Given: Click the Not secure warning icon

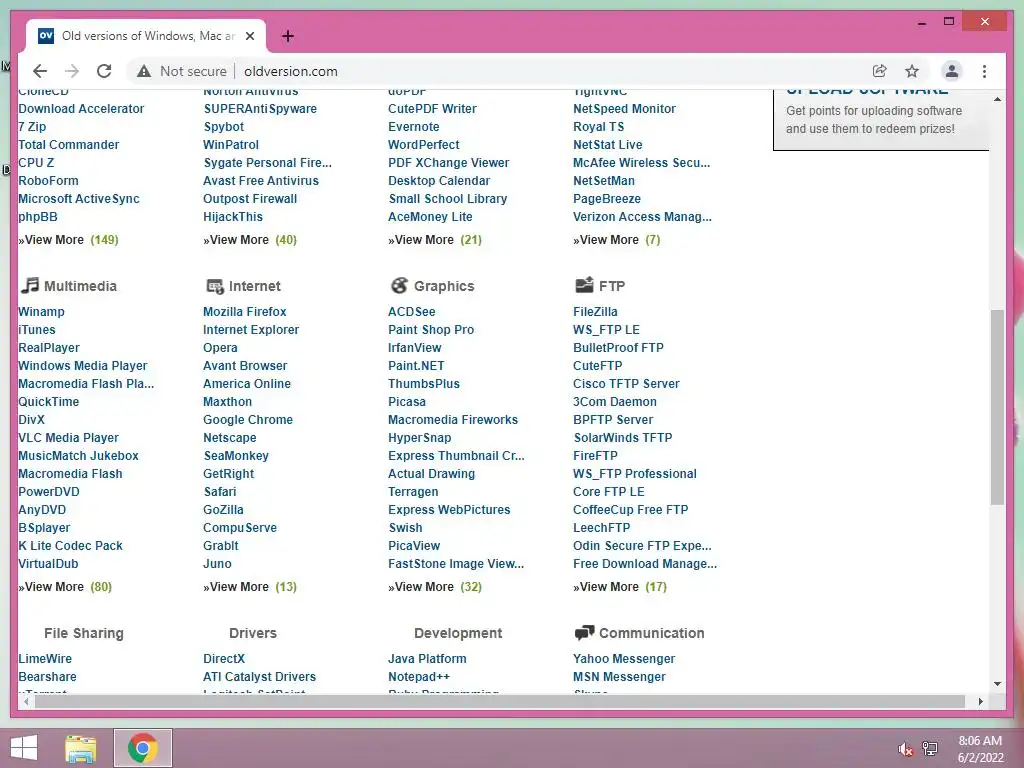Looking at the screenshot, I should [144, 71].
